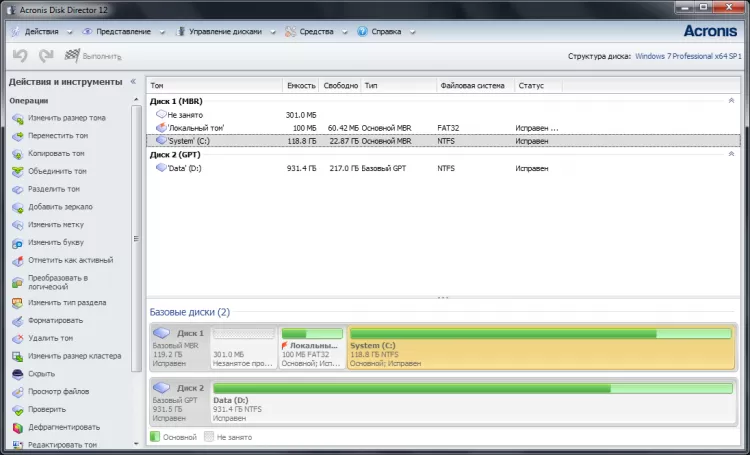Screen dimensions: 750x455
Task: Click the Удалить том operation link
Action: point(51,338)
